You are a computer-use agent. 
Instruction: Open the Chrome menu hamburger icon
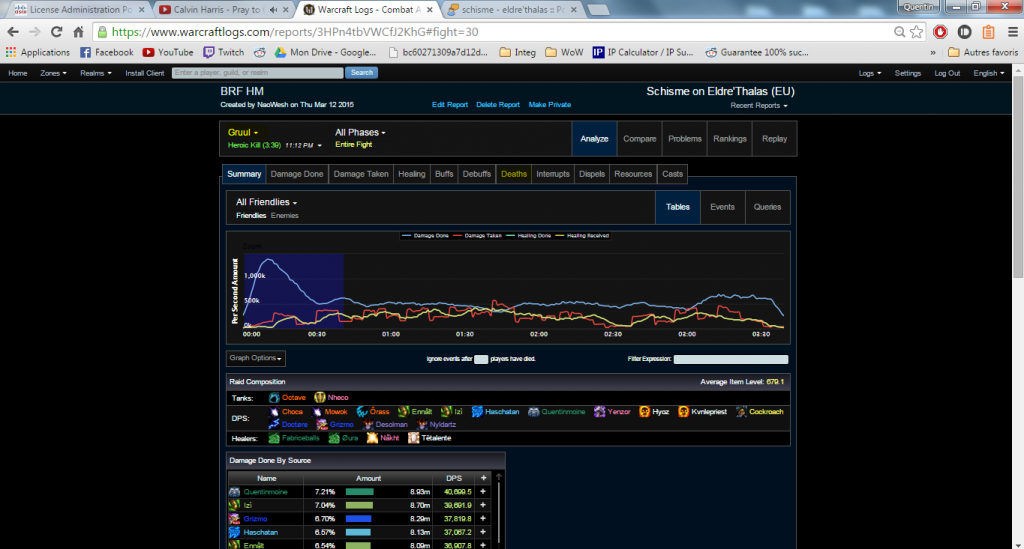tap(1013, 32)
